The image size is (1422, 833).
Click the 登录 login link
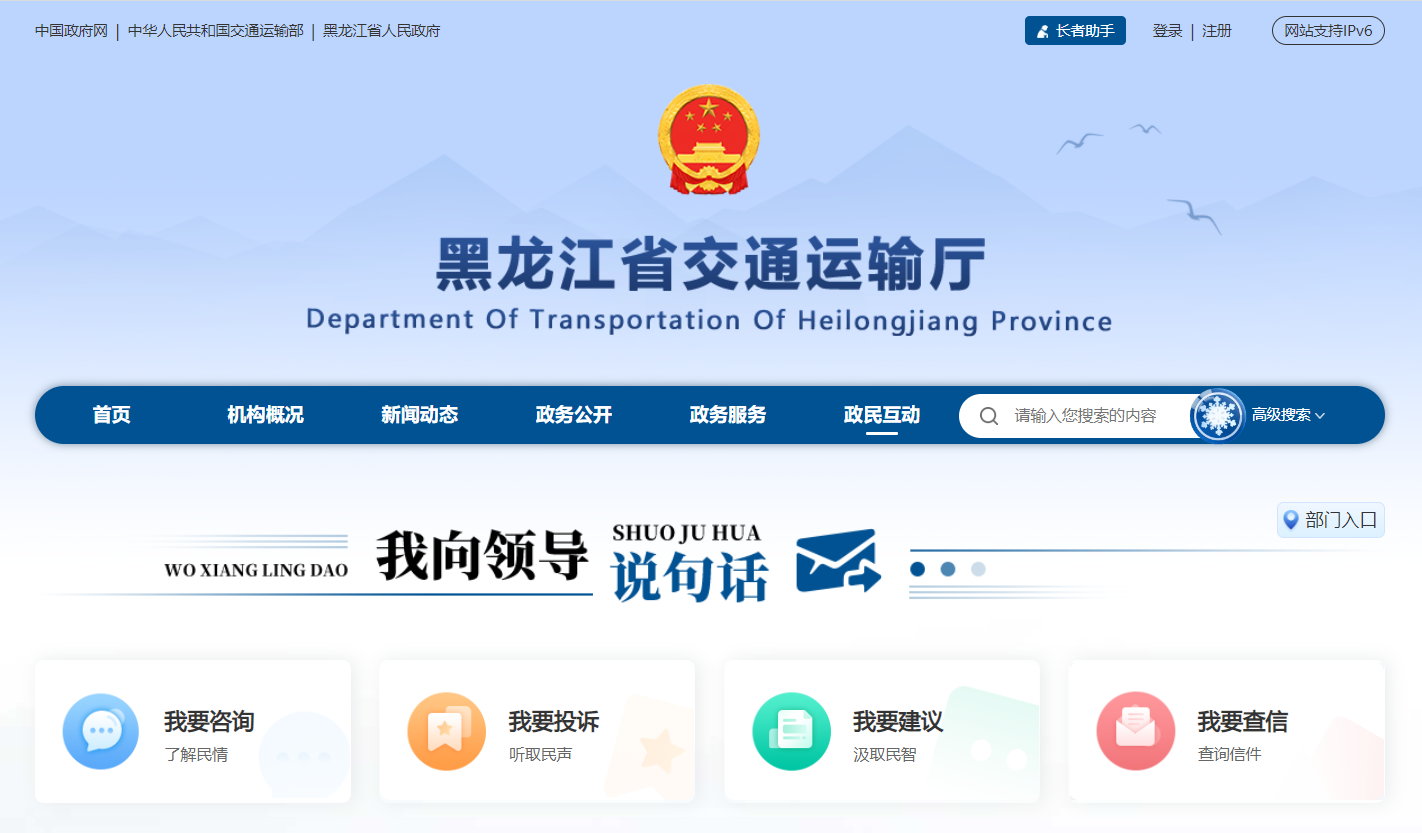pyautogui.click(x=1167, y=31)
